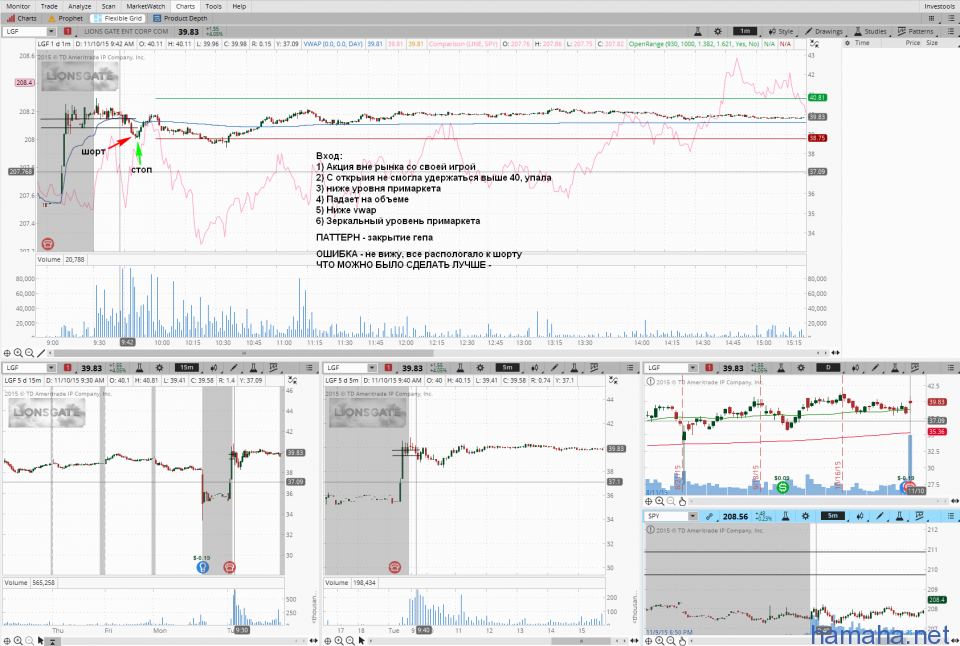Open the Tools tab

tap(213, 6)
